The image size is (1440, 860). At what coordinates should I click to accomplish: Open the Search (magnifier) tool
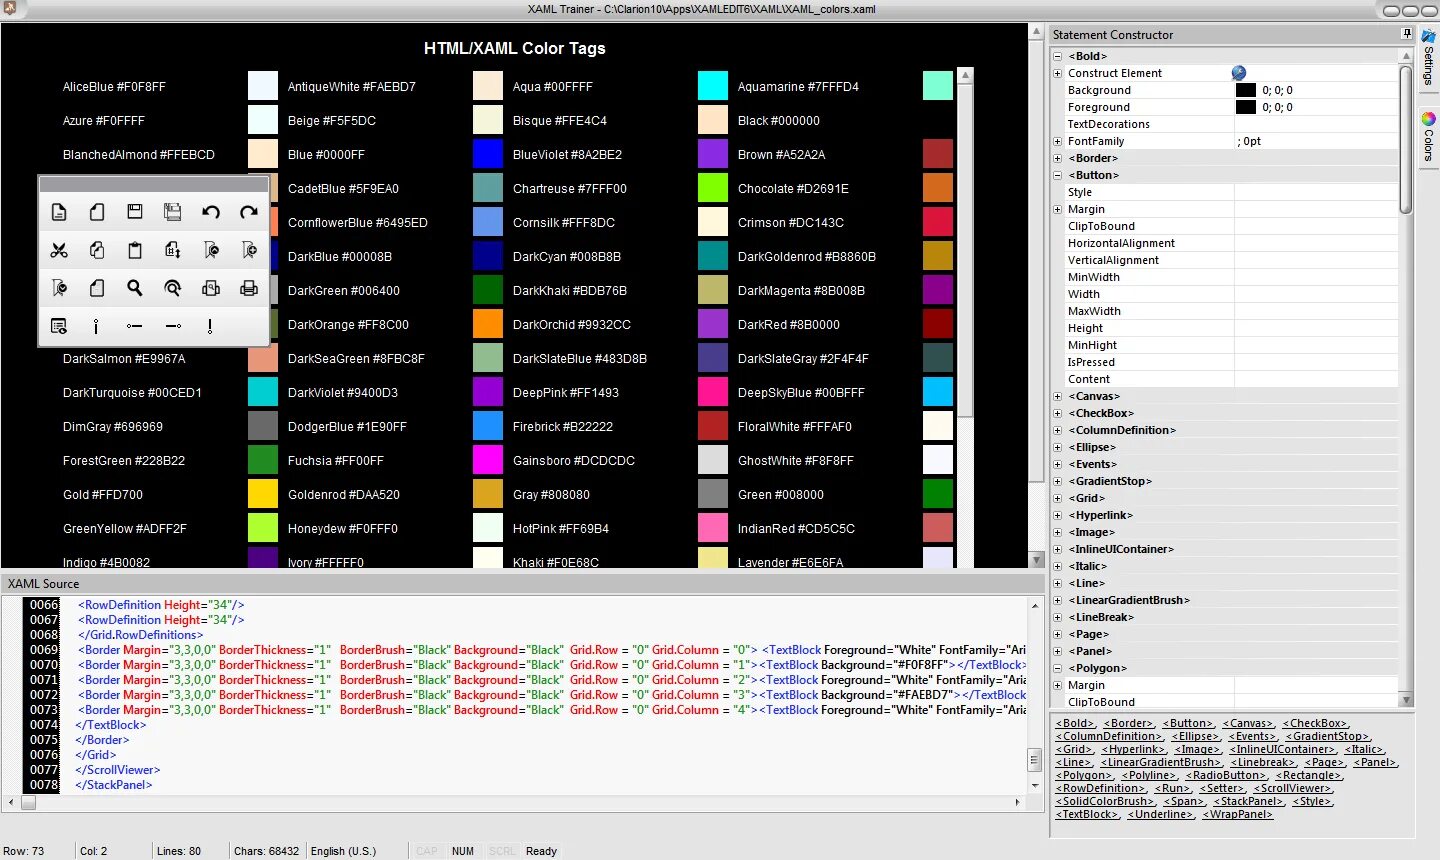click(135, 288)
